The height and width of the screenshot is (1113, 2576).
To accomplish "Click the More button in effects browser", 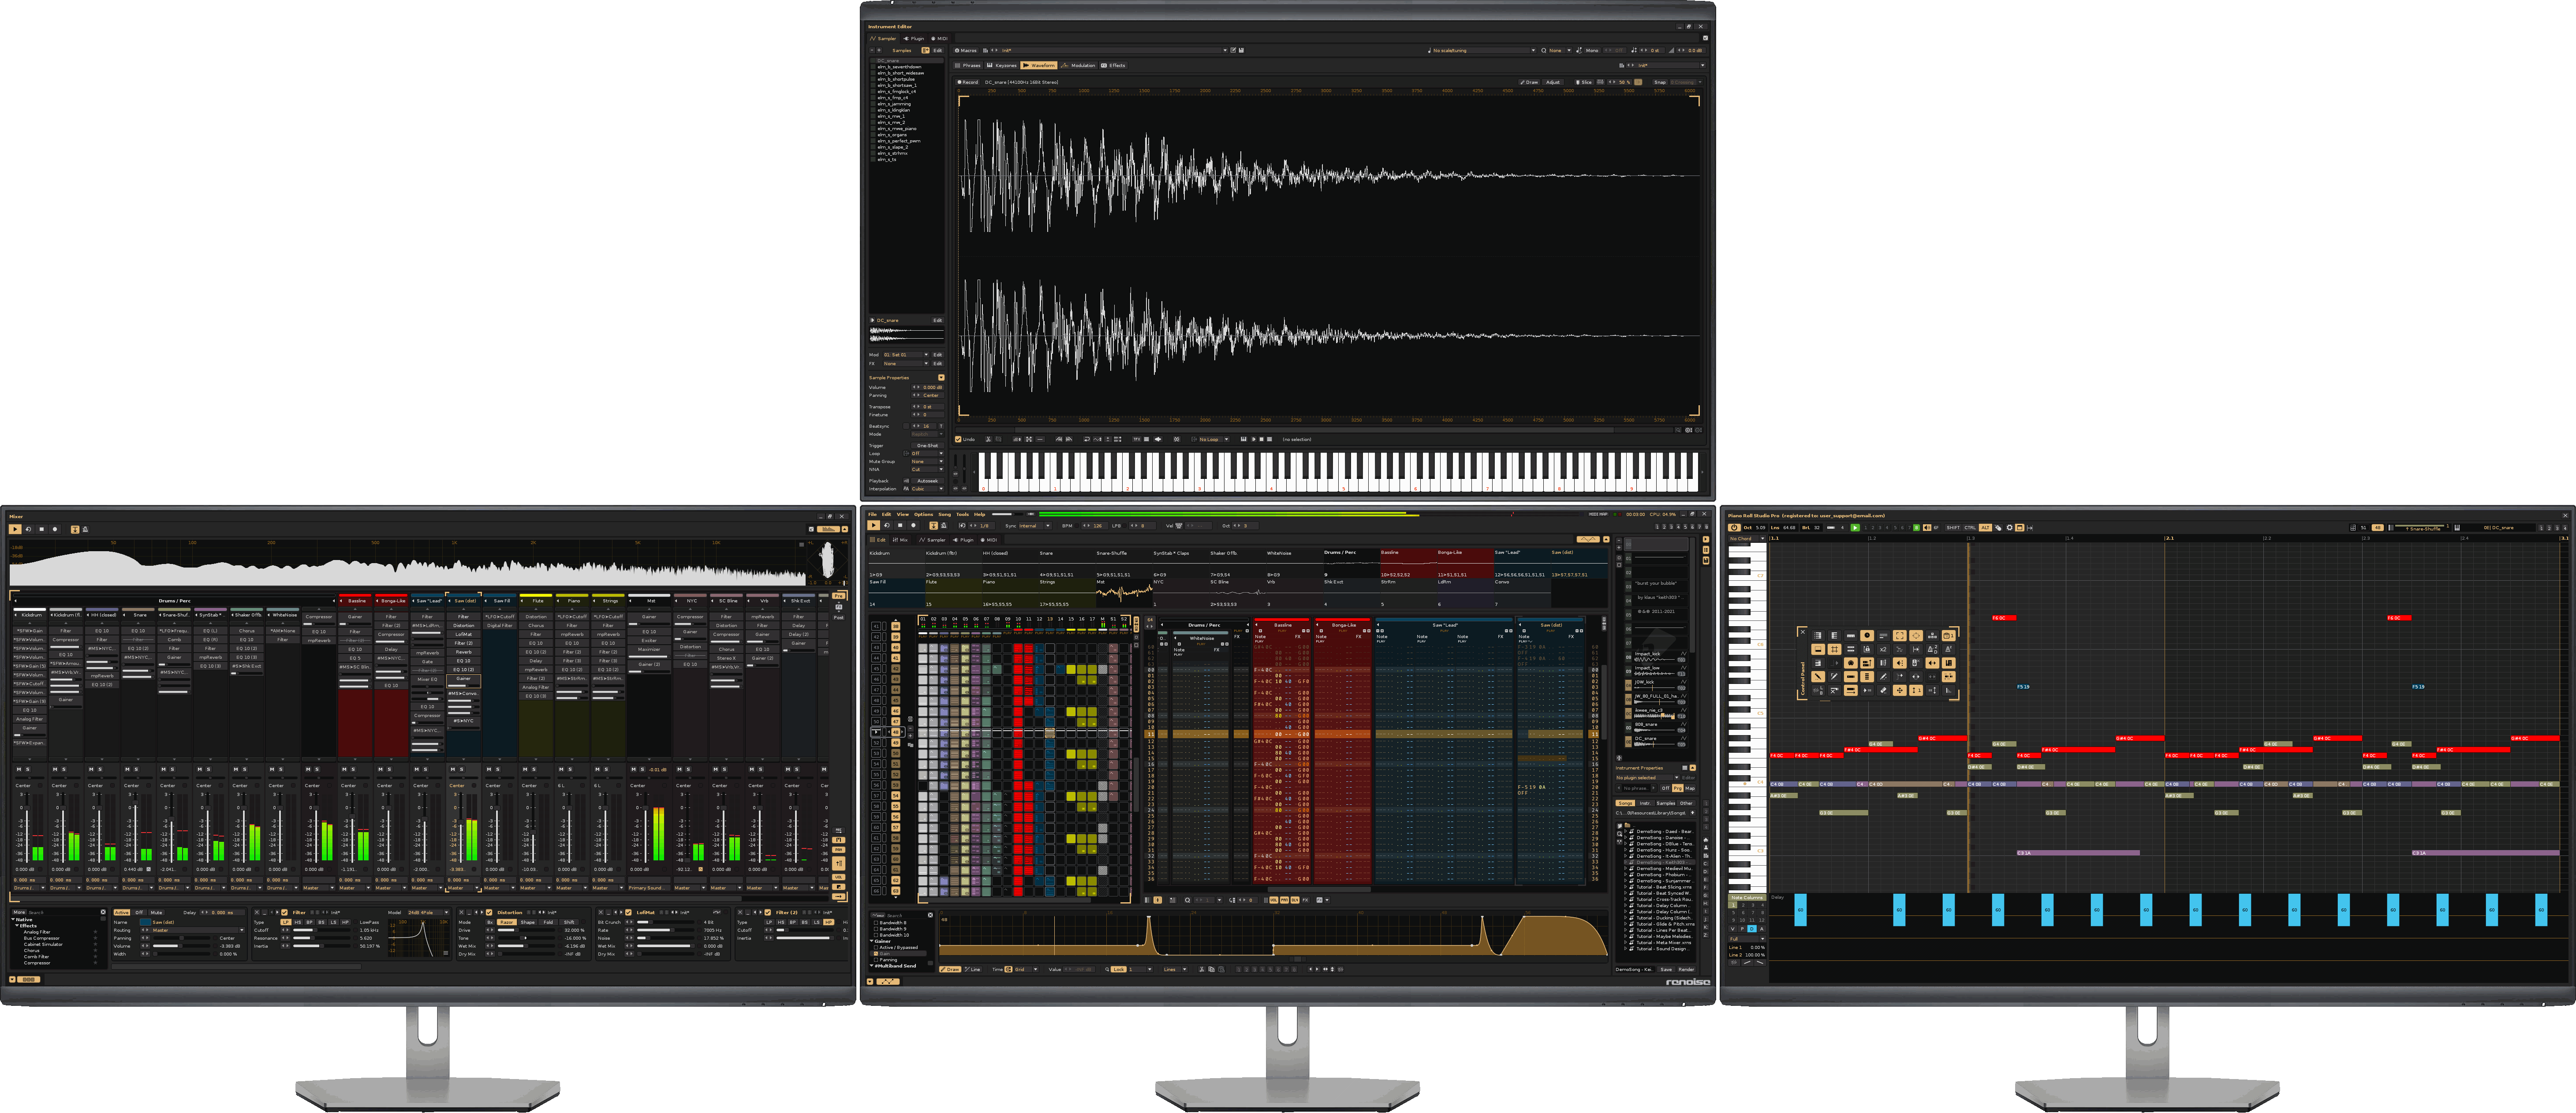I will (19, 912).
